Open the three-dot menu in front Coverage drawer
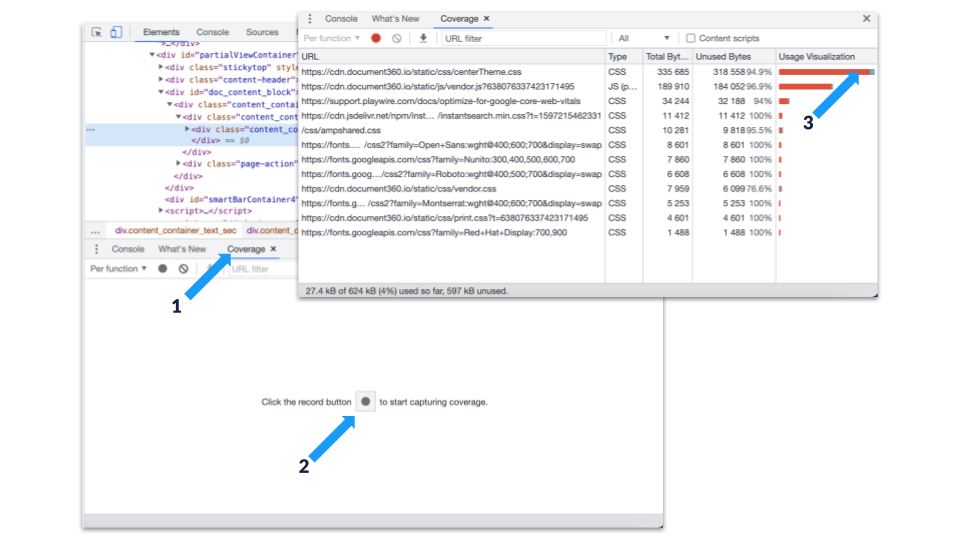This screenshot has height=540, width=960. 310,19
